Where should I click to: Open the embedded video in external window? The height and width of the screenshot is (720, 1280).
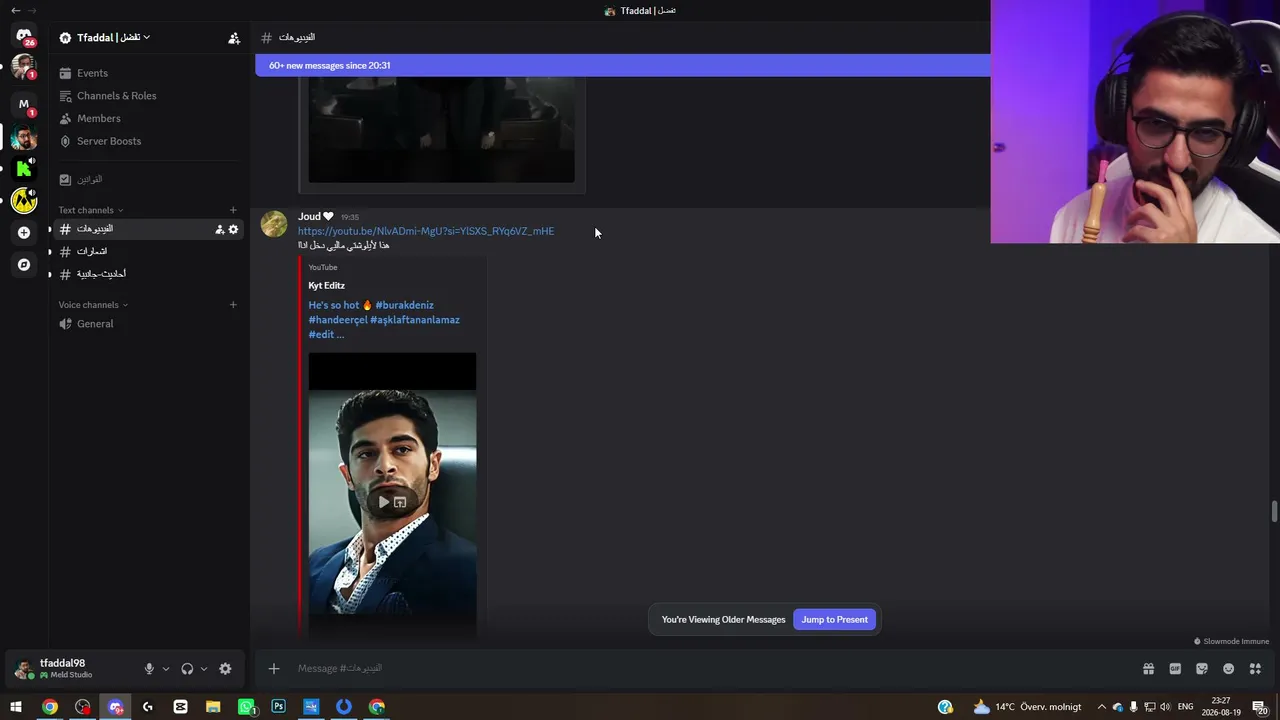pyautogui.click(x=400, y=502)
